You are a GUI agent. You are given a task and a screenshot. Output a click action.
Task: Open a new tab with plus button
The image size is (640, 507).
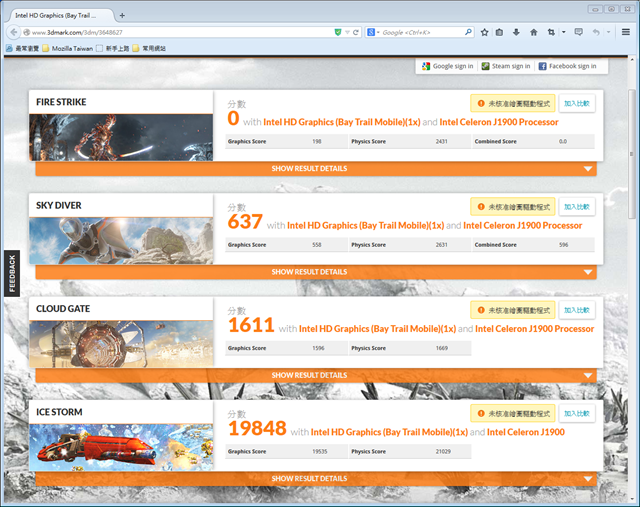coord(122,16)
